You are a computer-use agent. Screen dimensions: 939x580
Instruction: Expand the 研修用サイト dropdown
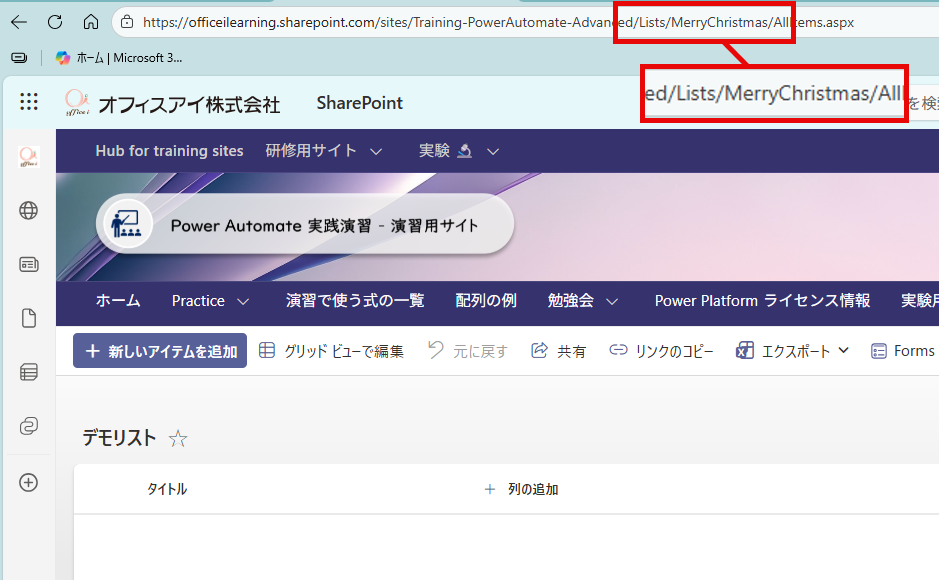click(x=324, y=151)
